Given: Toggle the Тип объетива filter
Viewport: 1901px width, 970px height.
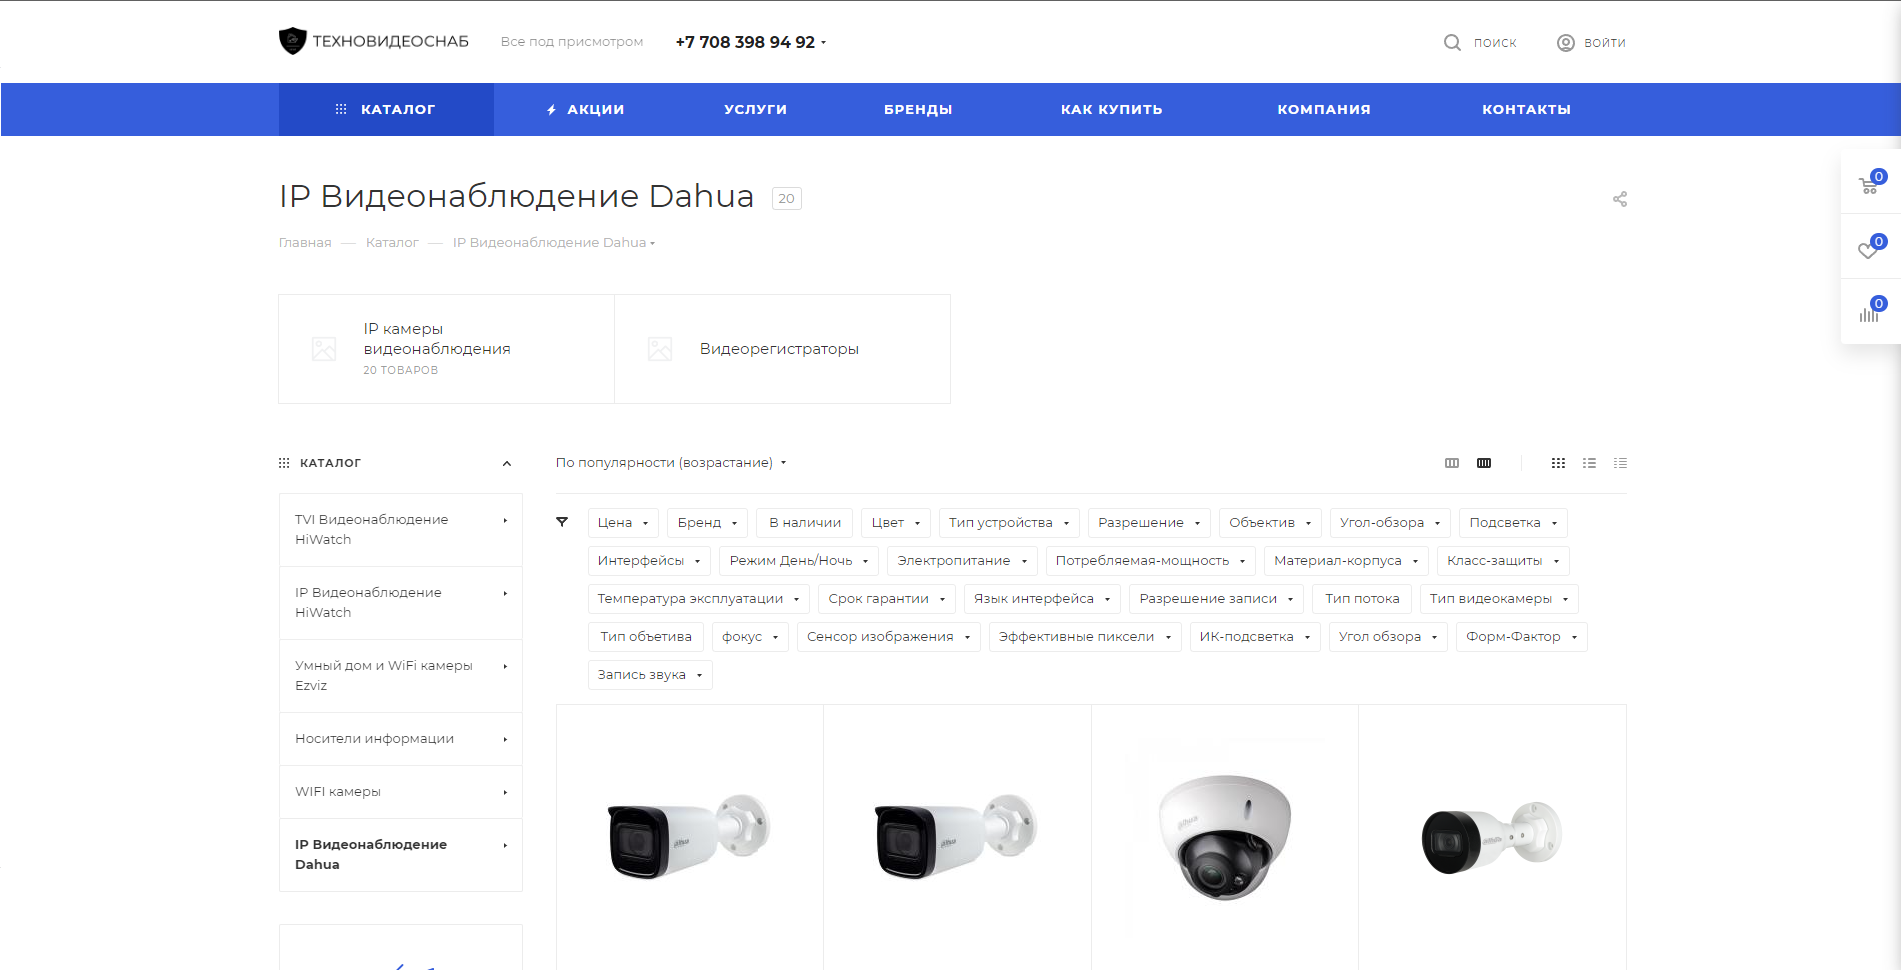Looking at the screenshot, I should click(646, 637).
